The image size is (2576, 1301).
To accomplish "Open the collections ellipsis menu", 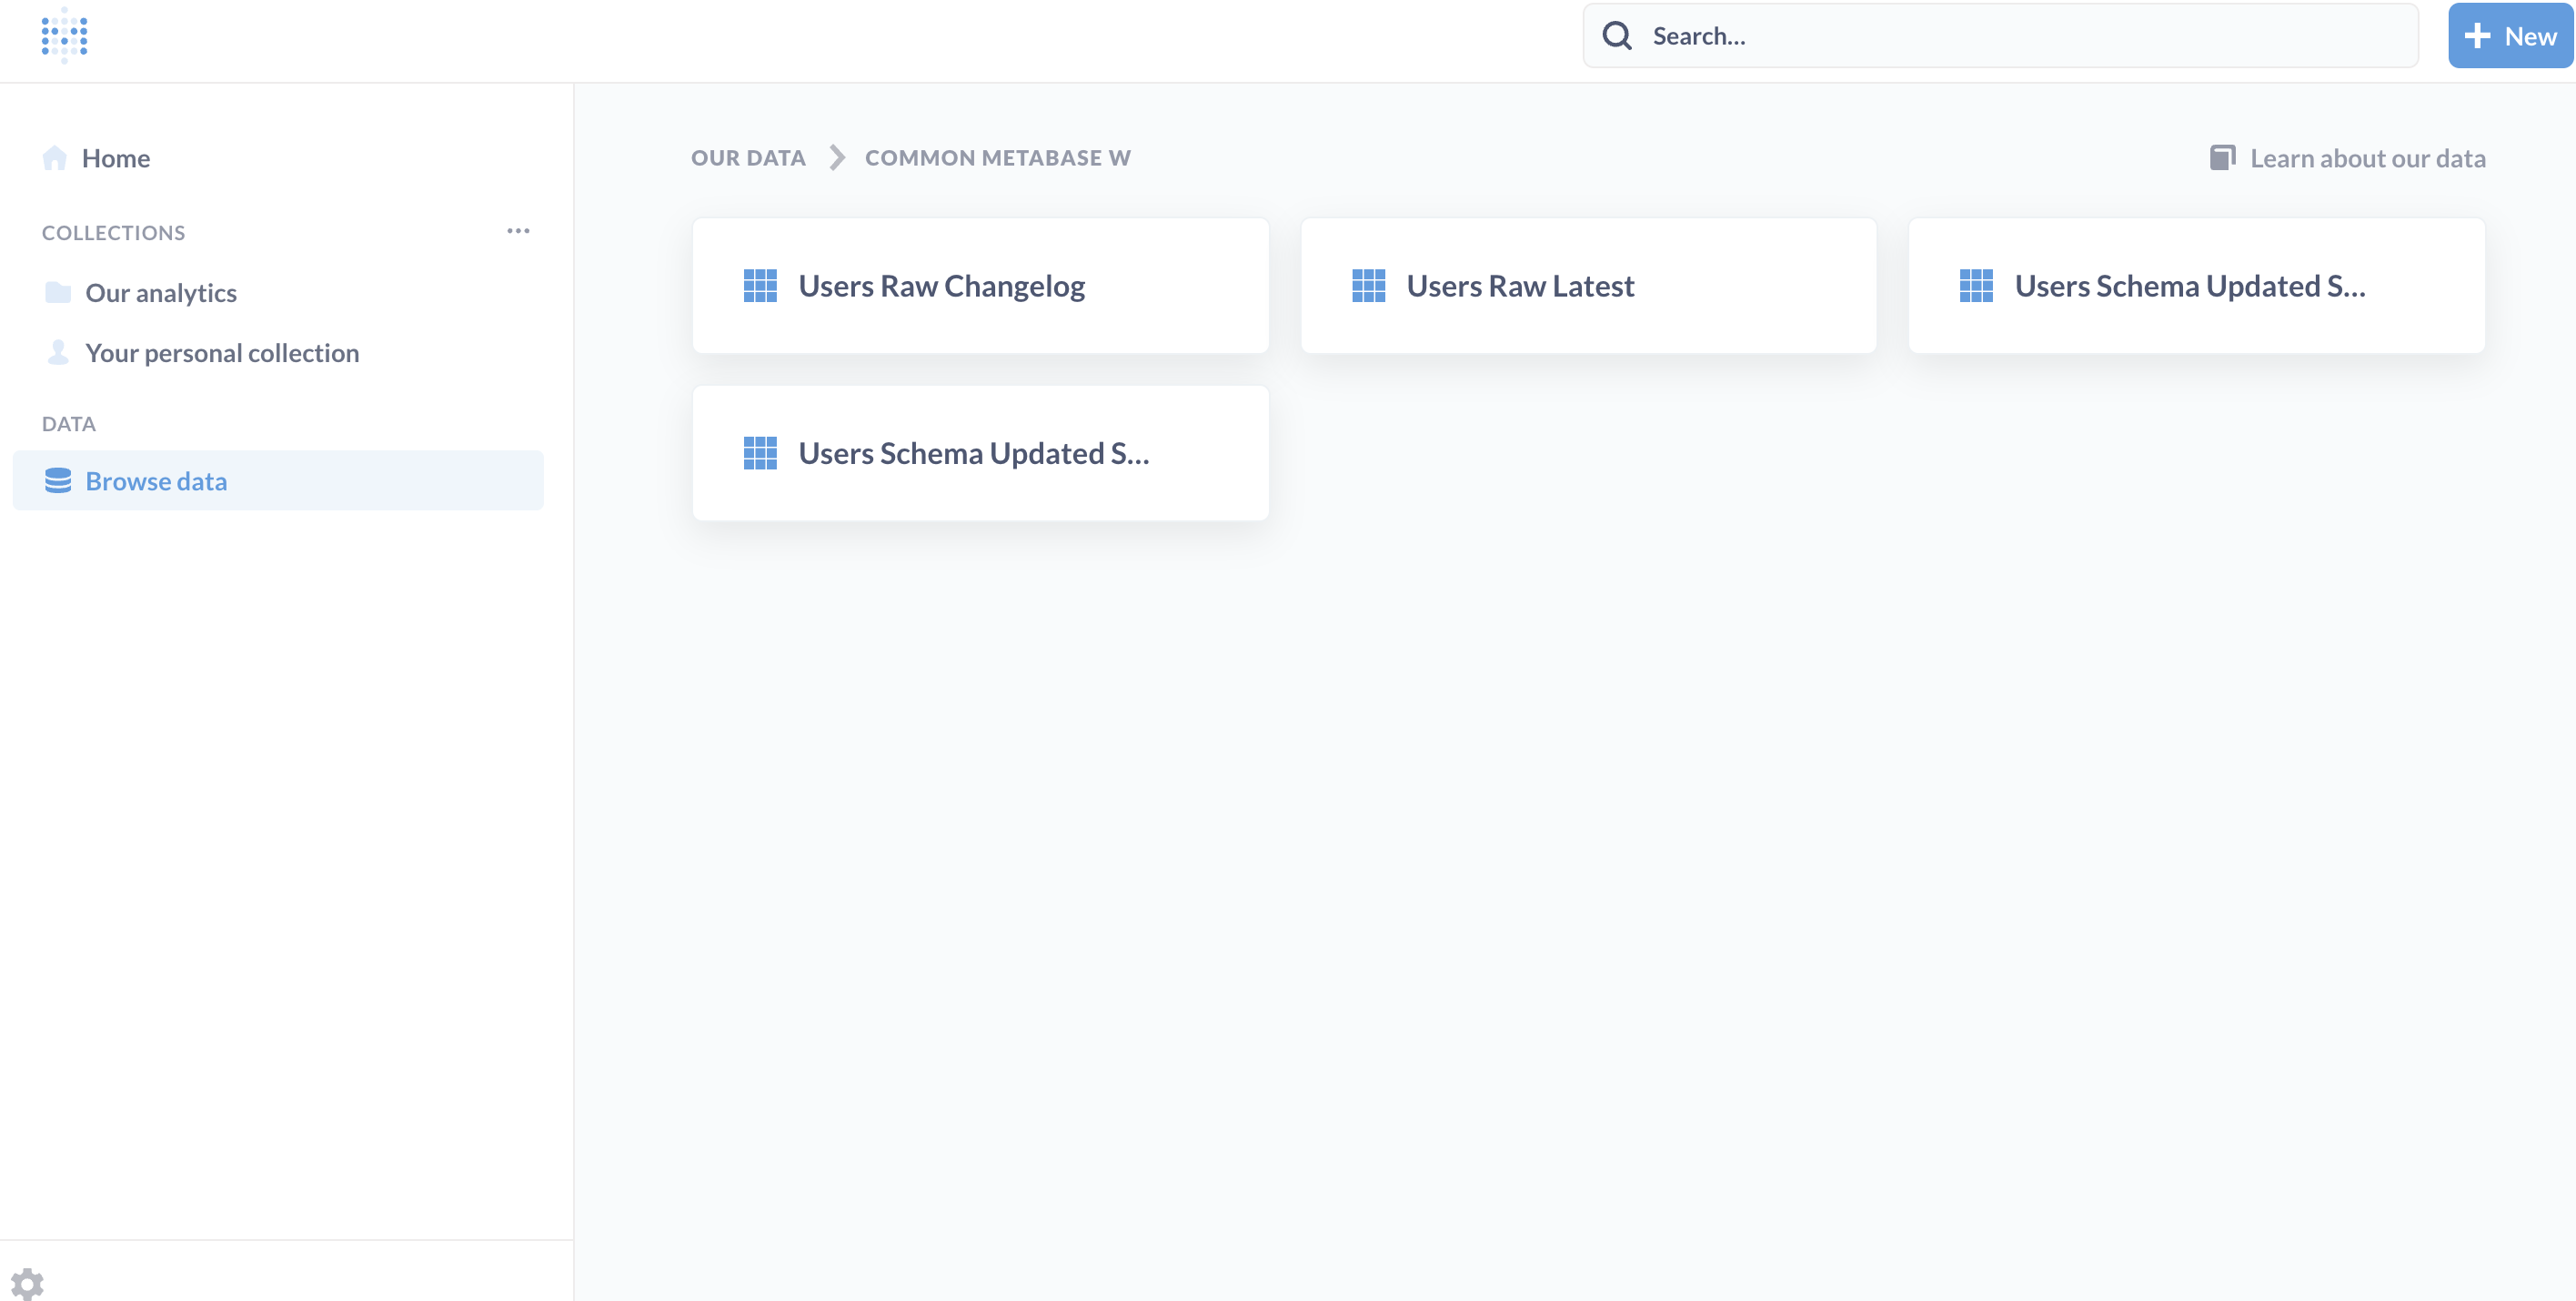I will click(x=518, y=231).
